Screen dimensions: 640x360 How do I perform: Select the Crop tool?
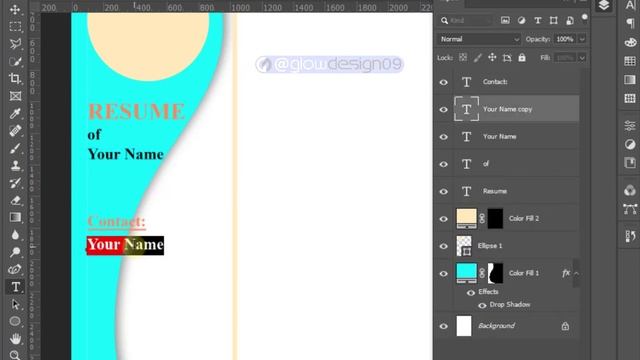15,78
